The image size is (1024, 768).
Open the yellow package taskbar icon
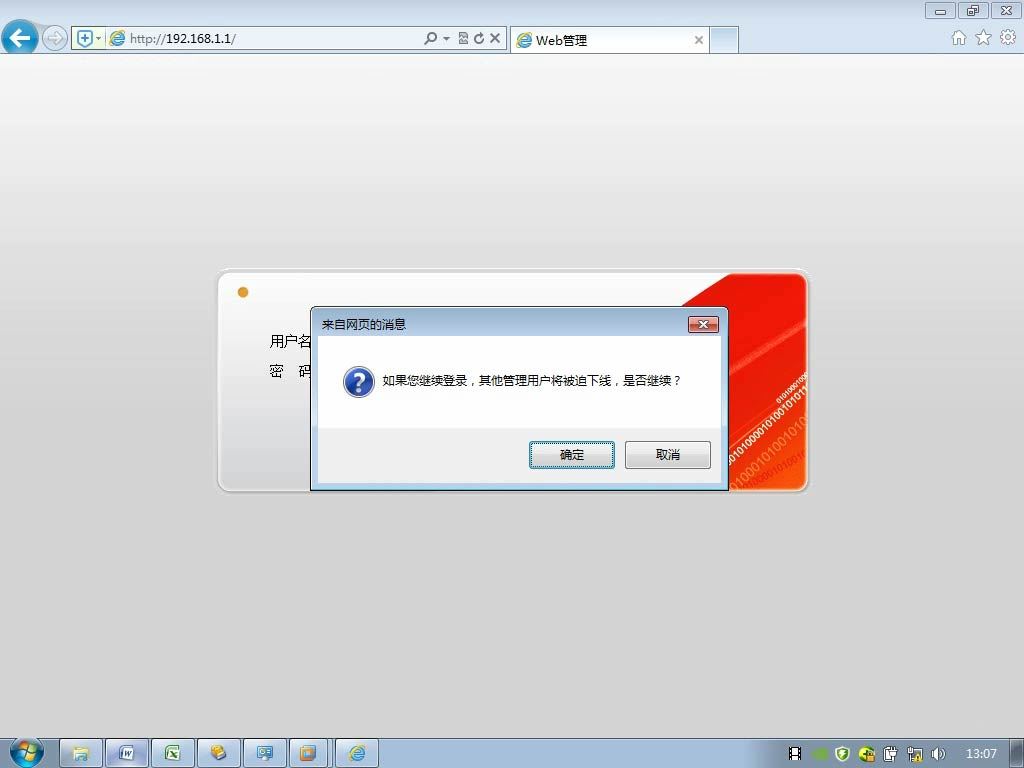pos(218,754)
